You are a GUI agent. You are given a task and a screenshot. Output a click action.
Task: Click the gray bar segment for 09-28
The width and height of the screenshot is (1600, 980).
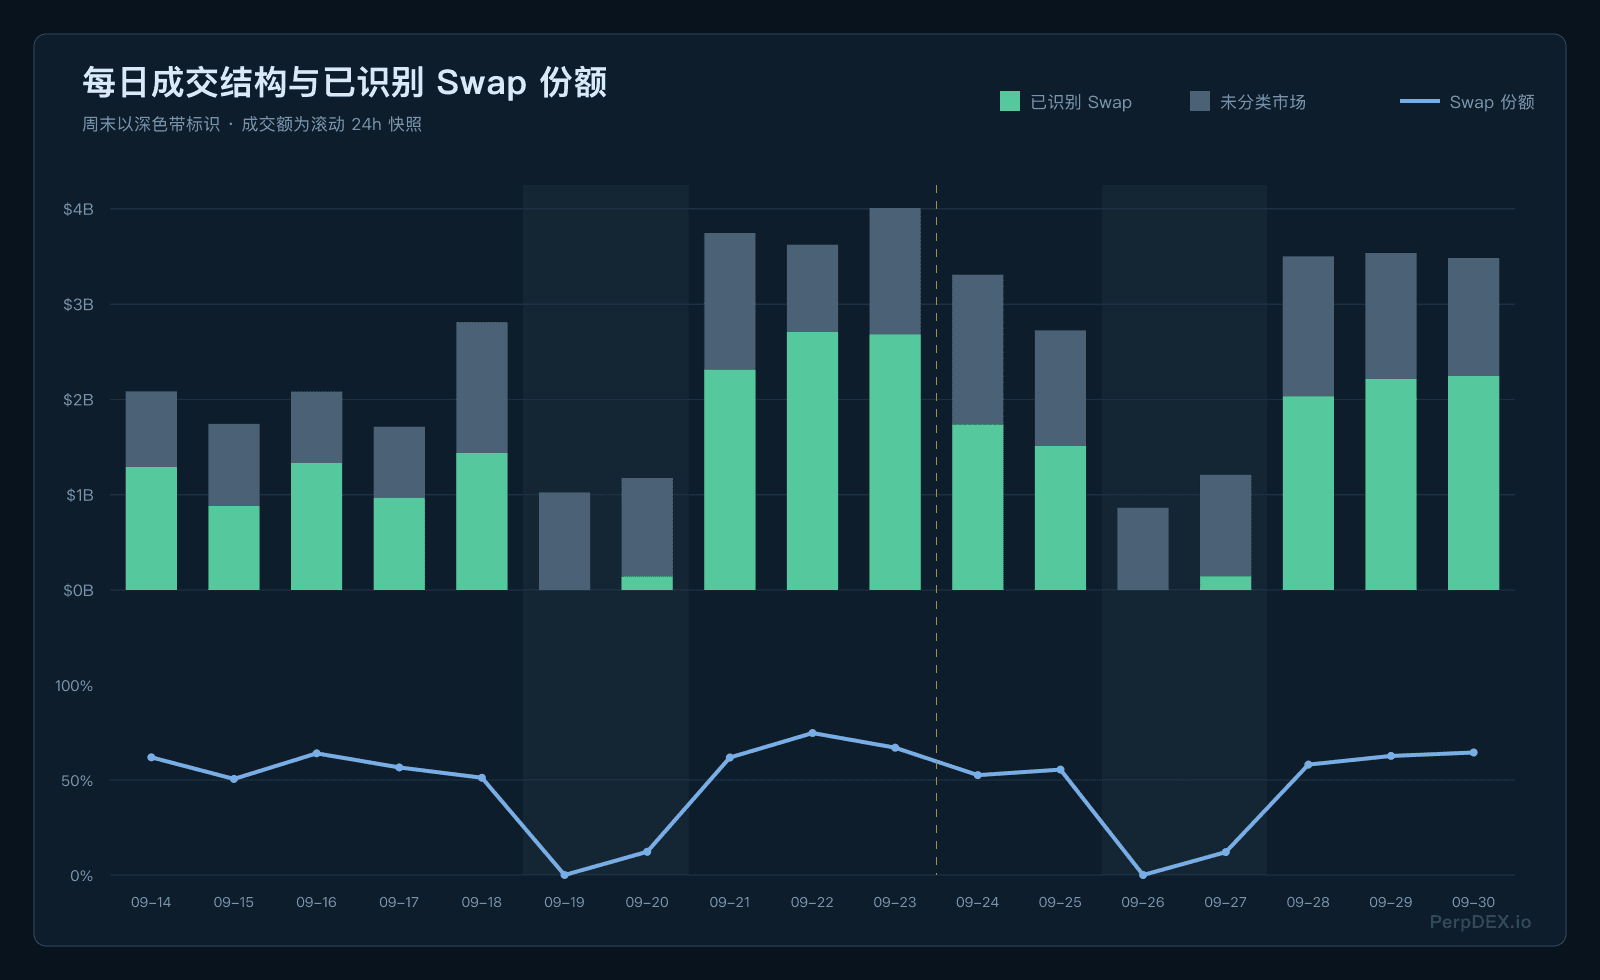point(1308,326)
